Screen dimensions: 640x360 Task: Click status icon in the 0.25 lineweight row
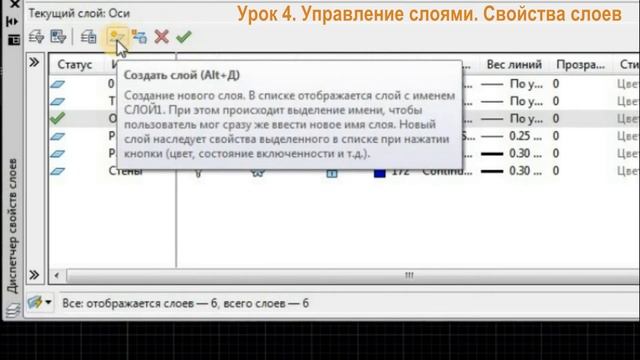[58, 136]
